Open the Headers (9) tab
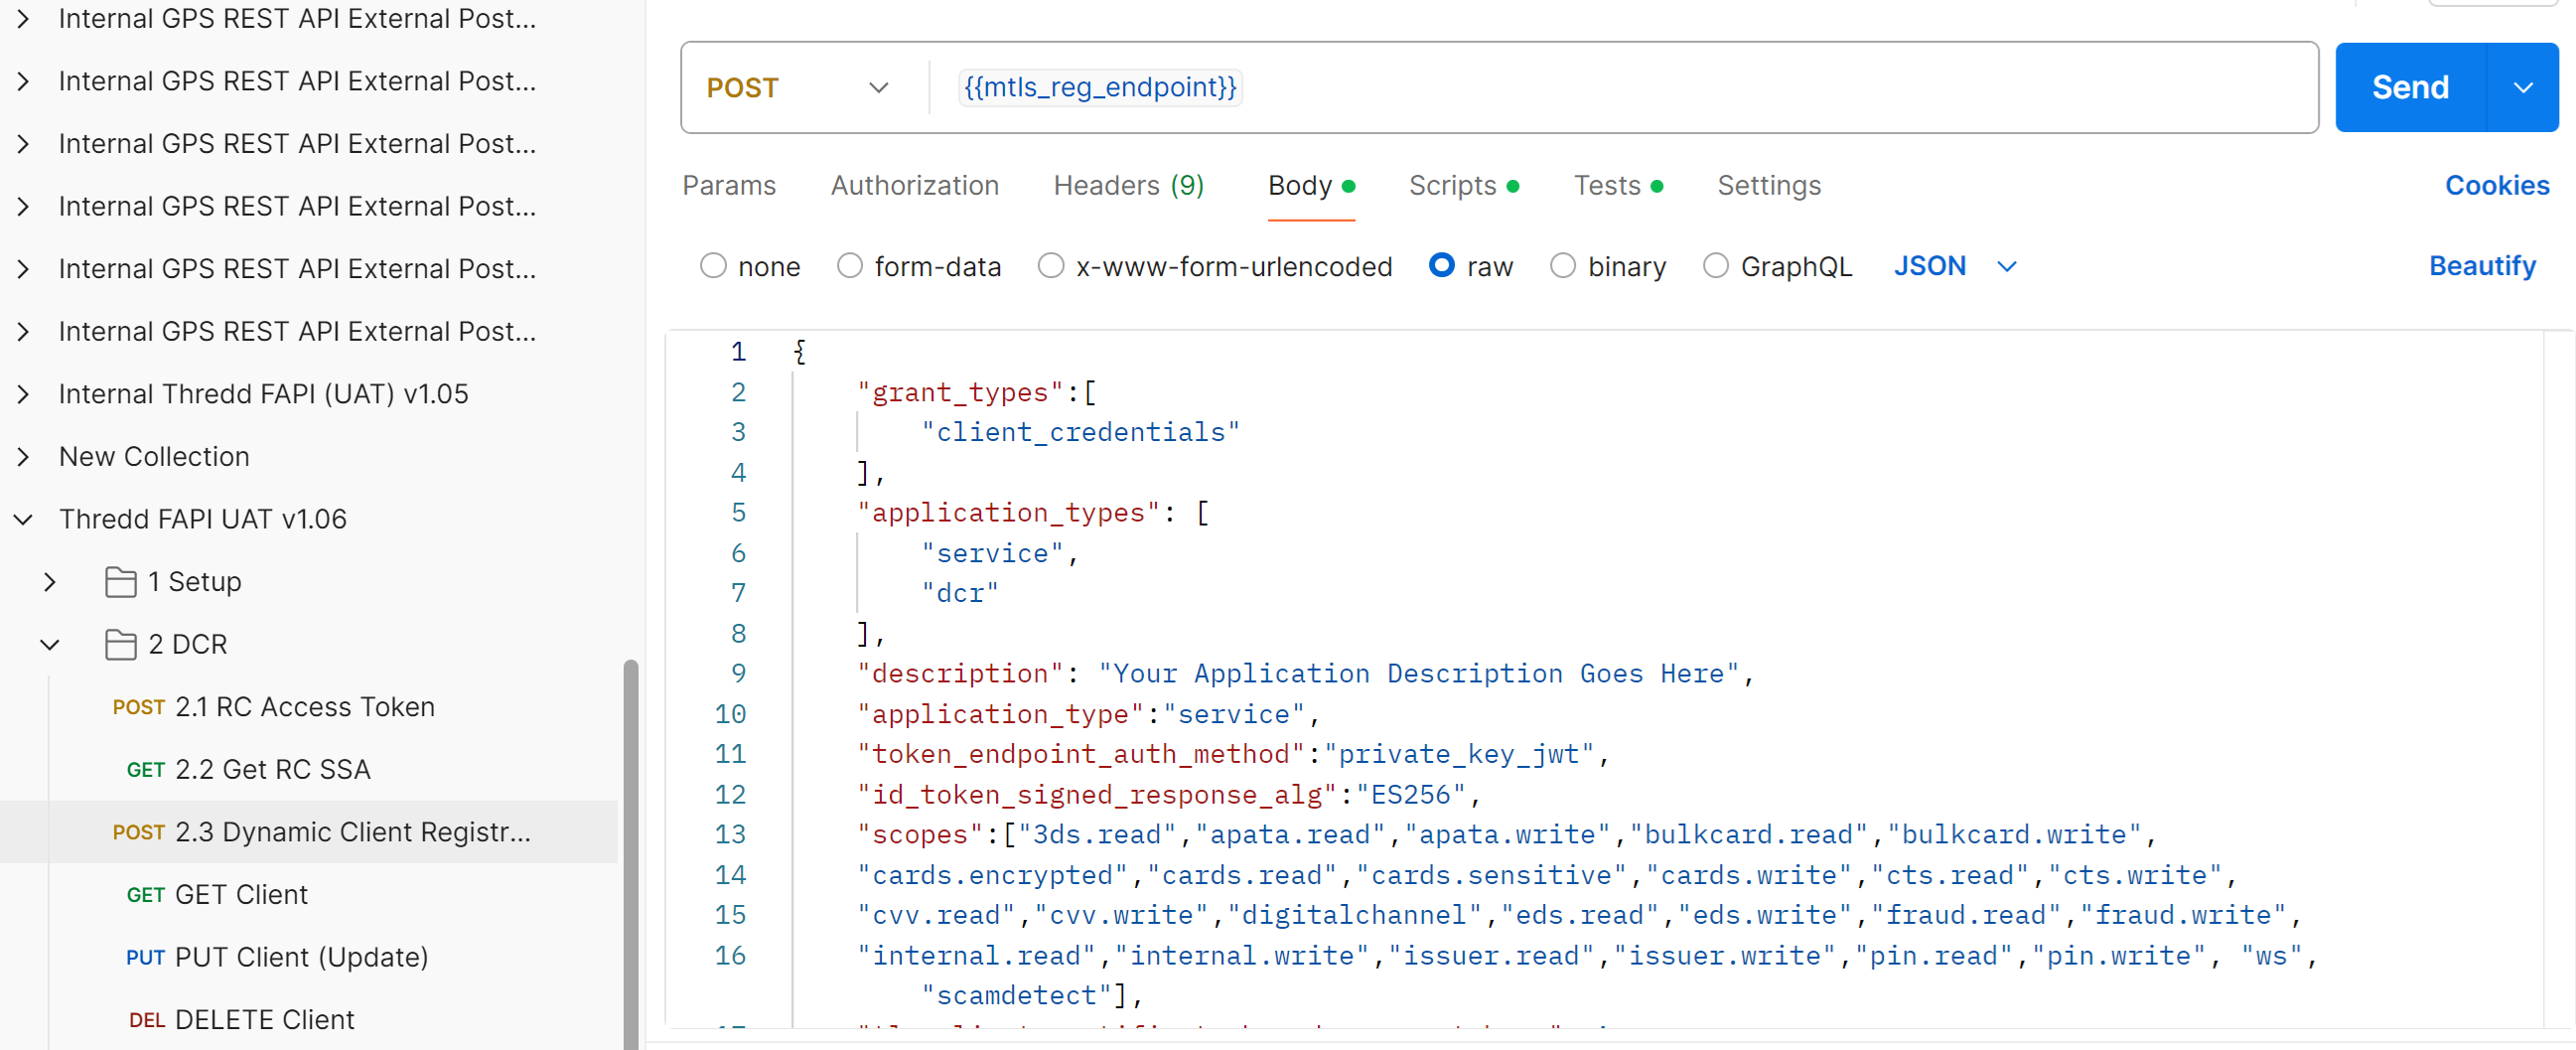 (x=1128, y=186)
